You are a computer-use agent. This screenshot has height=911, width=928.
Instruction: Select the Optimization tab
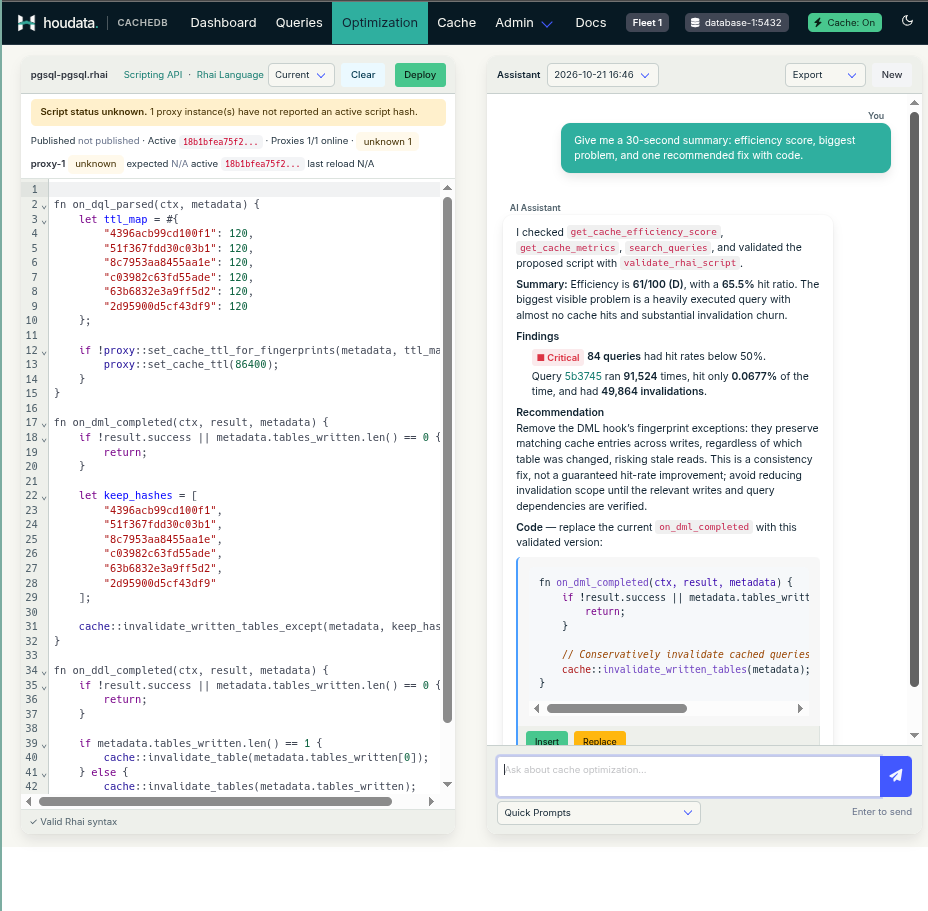click(x=379, y=22)
